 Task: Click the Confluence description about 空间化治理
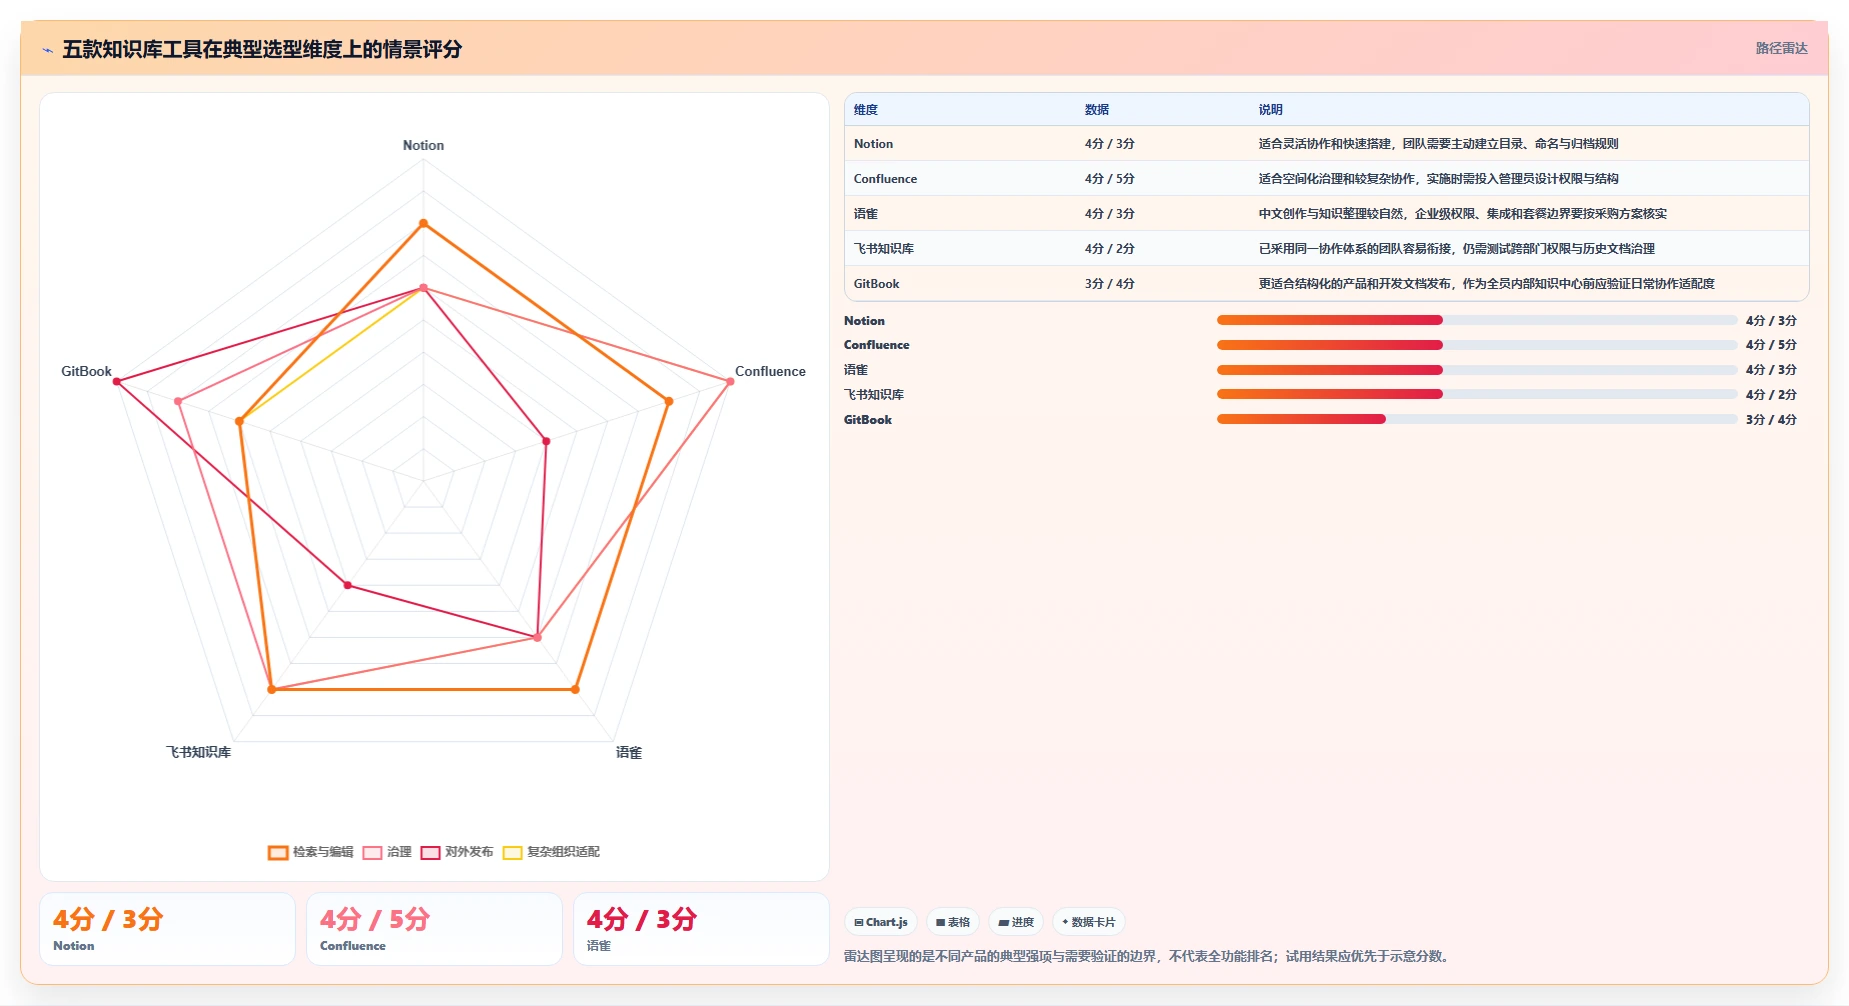pyautogui.click(x=1438, y=179)
